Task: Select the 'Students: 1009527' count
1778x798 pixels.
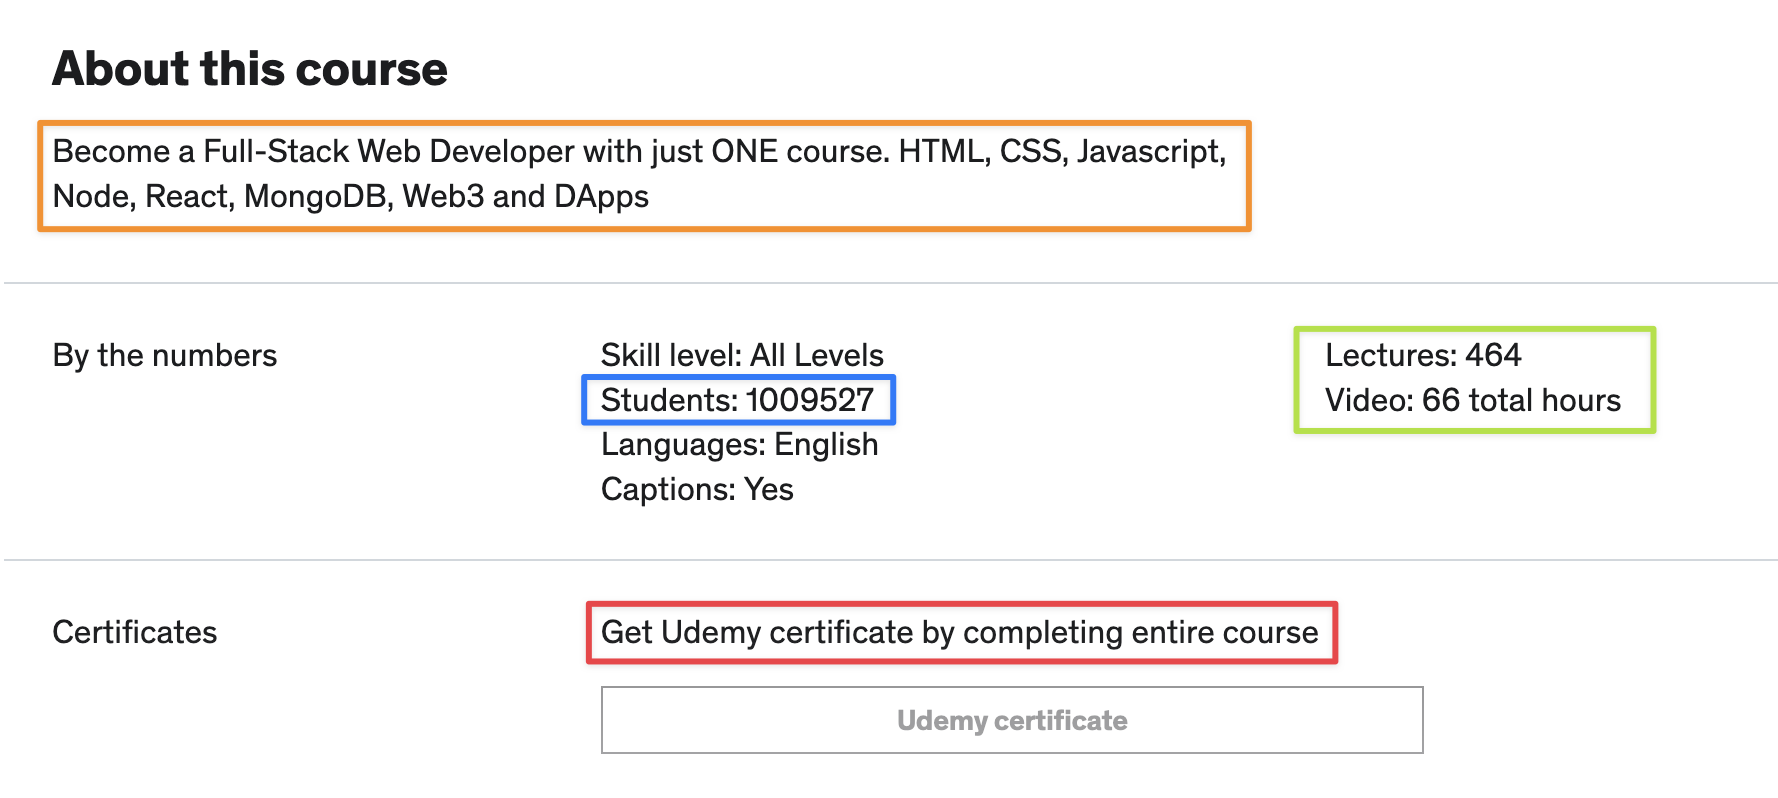Action: point(738,400)
